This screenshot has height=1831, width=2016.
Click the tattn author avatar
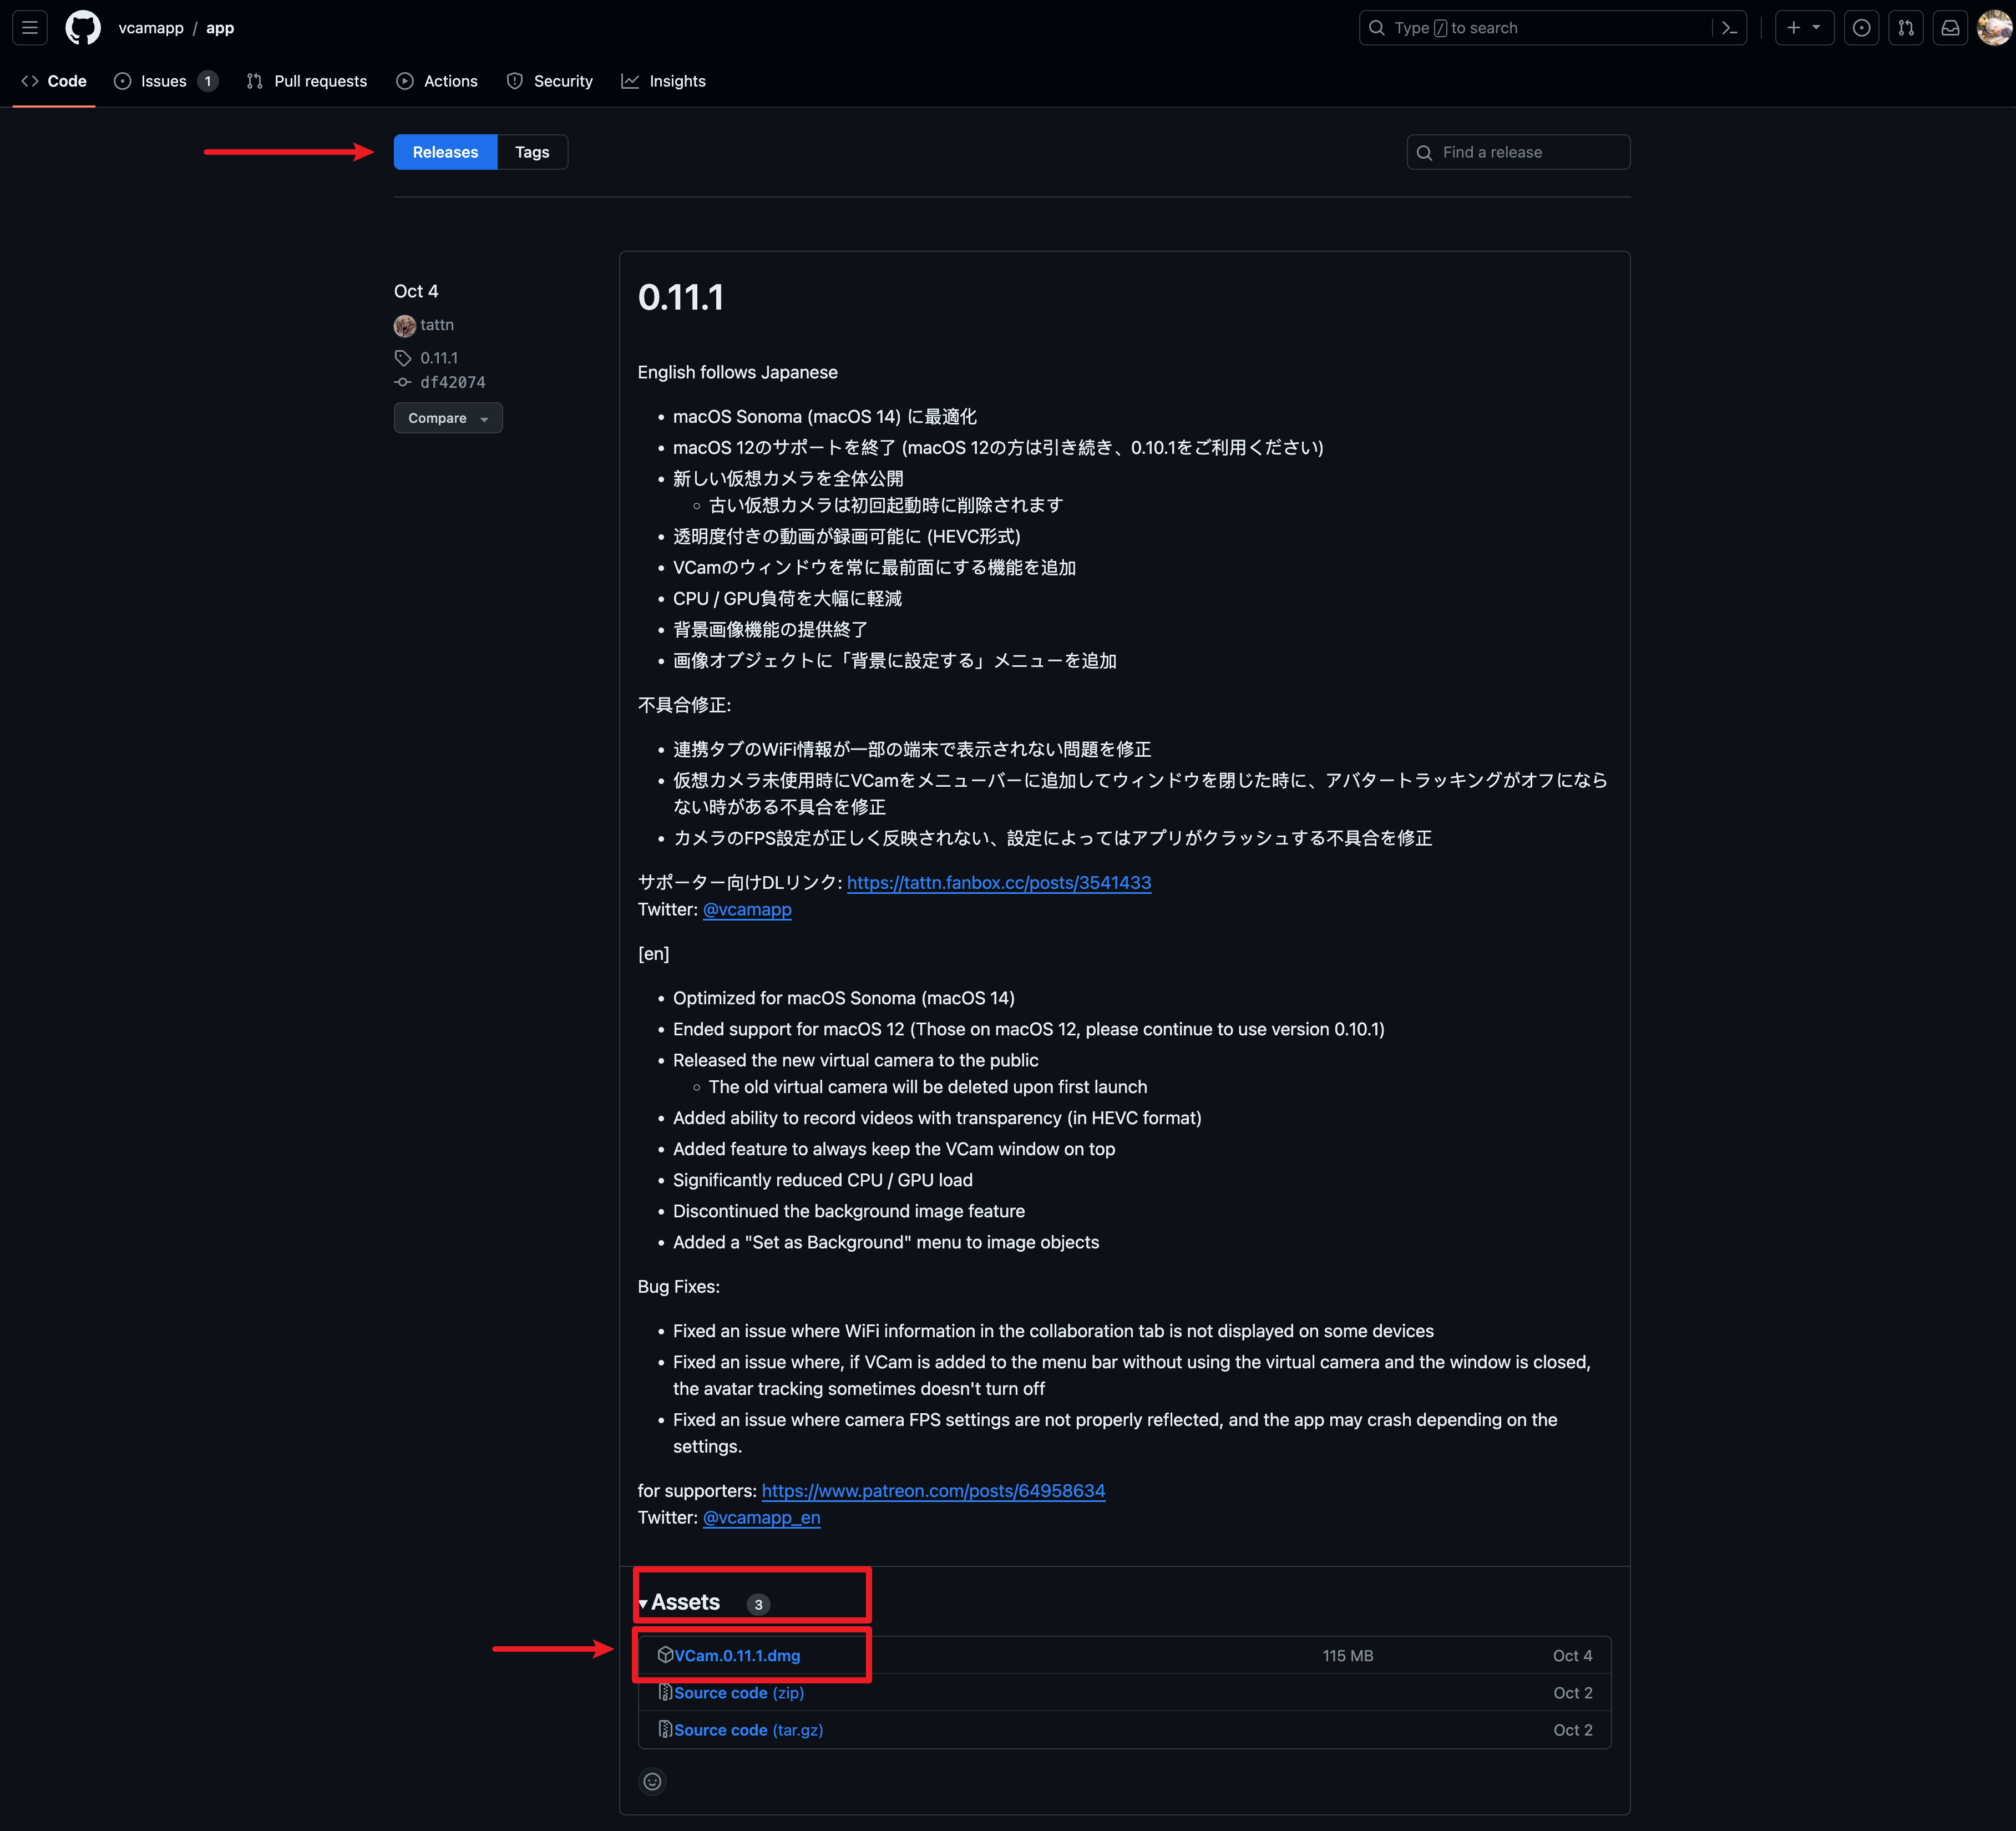click(x=405, y=325)
